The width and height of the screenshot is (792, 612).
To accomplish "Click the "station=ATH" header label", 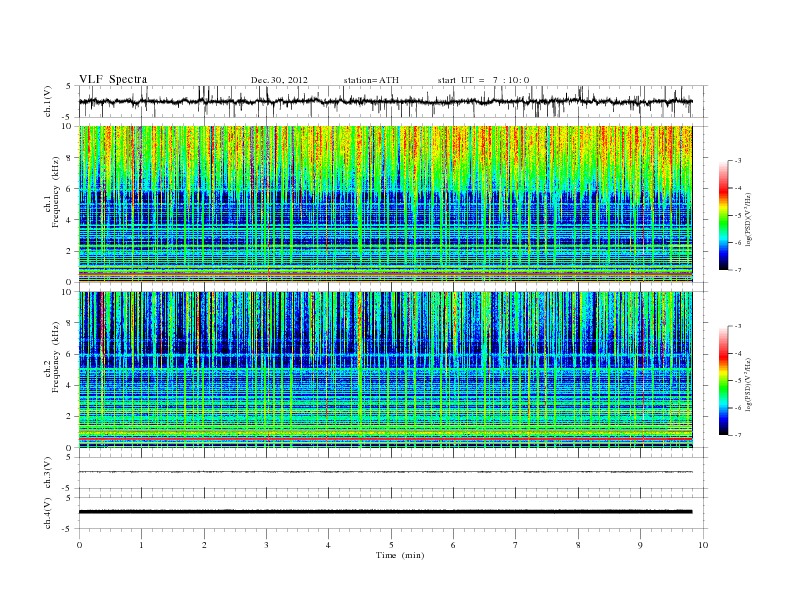I will coord(371,80).
